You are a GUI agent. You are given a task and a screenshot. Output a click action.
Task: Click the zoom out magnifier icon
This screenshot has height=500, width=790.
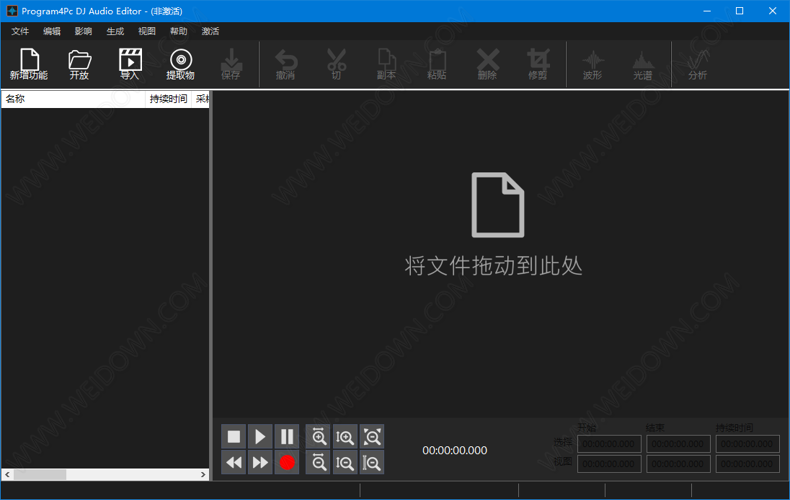point(319,463)
